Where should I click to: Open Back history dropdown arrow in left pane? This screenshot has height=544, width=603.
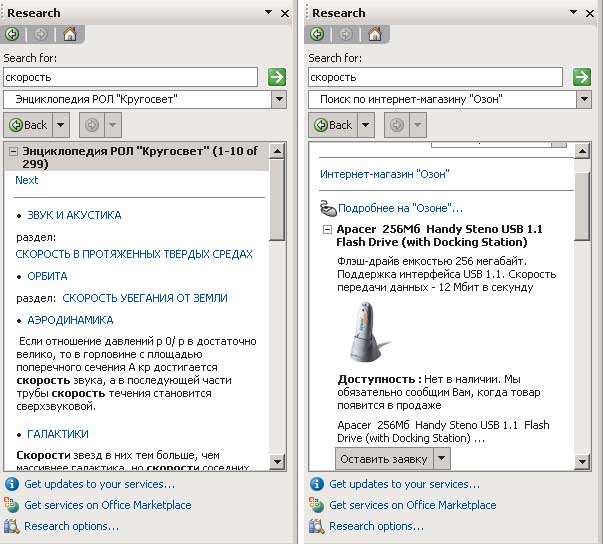[61, 125]
